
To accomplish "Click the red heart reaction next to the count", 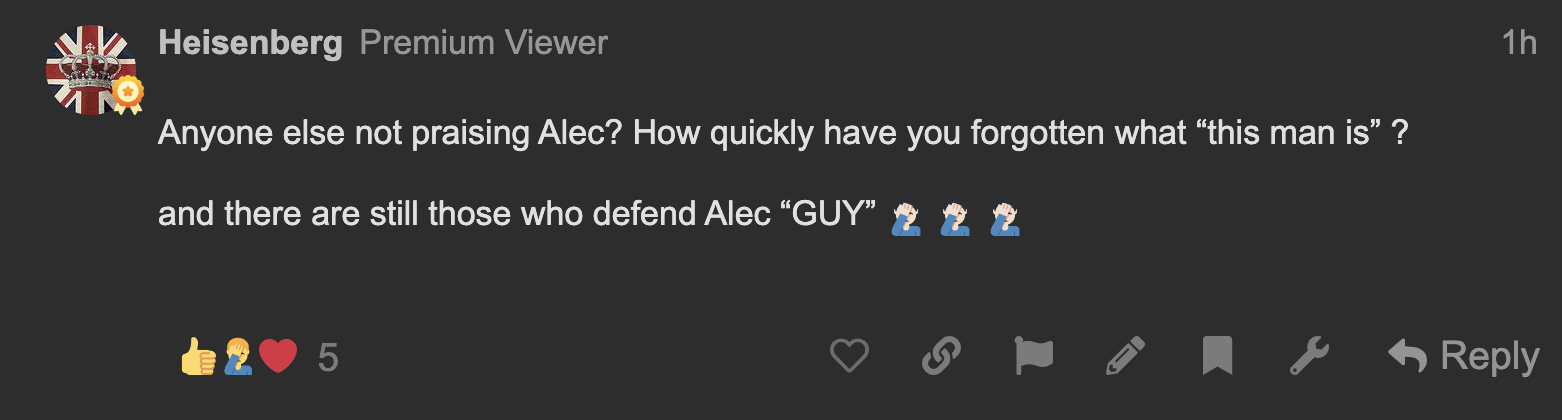I will click(278, 356).
